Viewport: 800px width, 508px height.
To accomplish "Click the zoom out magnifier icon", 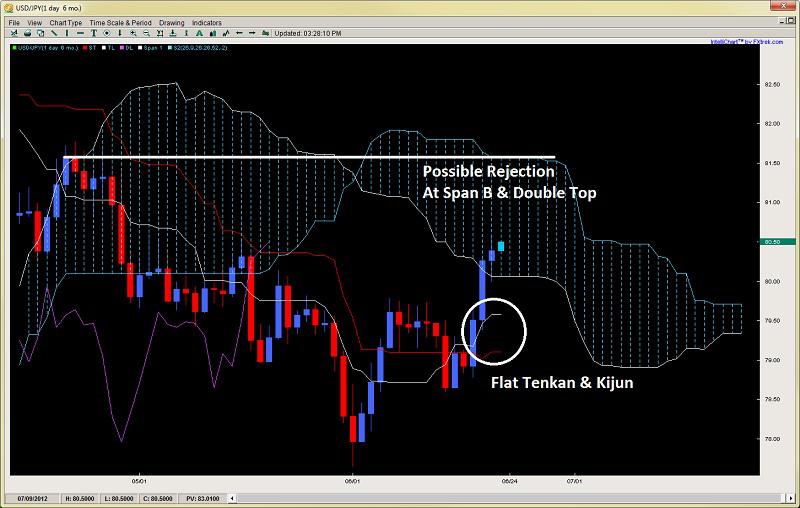I will 146,33.
